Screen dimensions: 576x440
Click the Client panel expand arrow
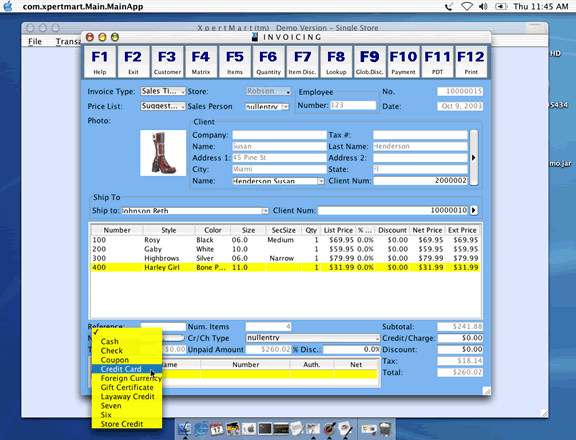[x=474, y=158]
